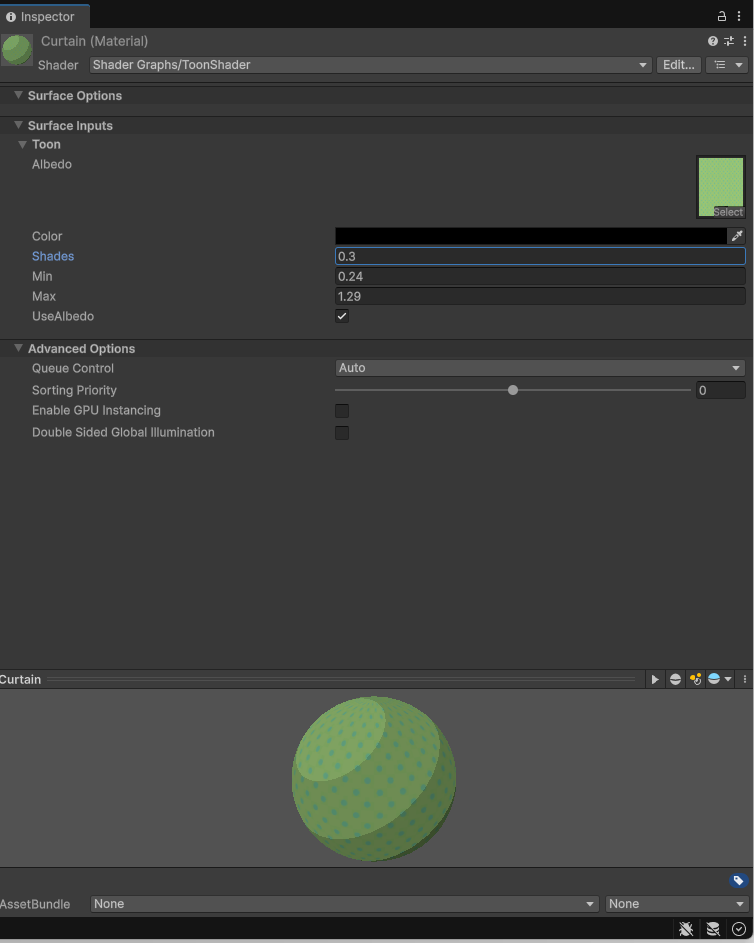
Task: Uncheck the UseAlbedo checkbox
Action: coord(342,316)
